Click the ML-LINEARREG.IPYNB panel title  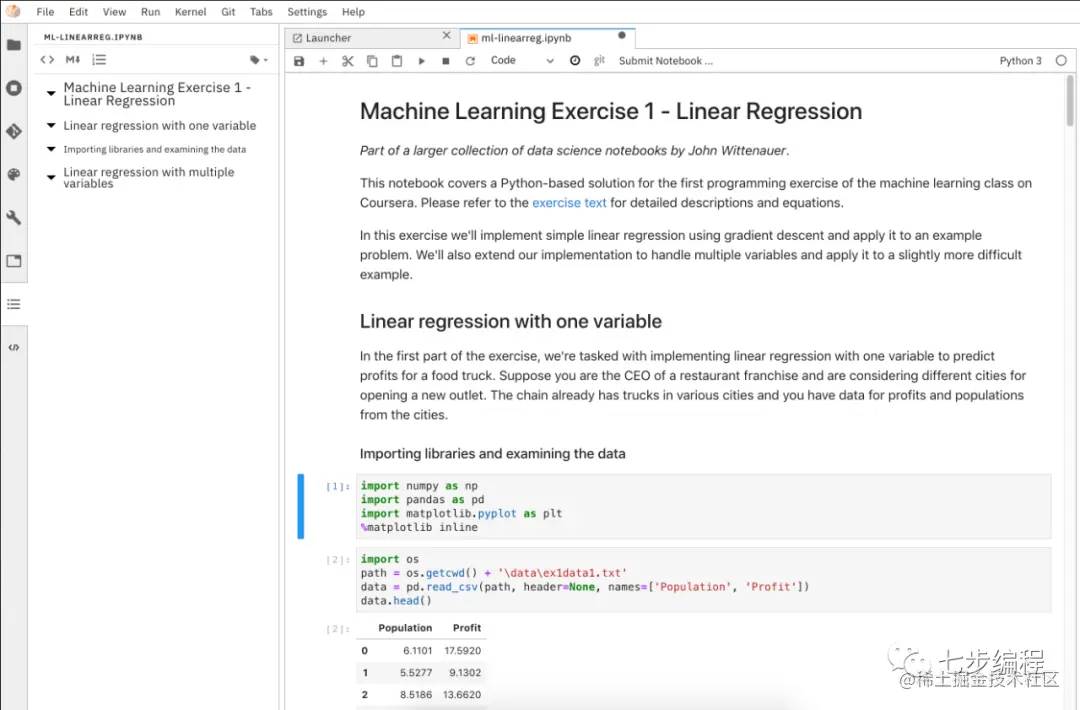pos(93,37)
